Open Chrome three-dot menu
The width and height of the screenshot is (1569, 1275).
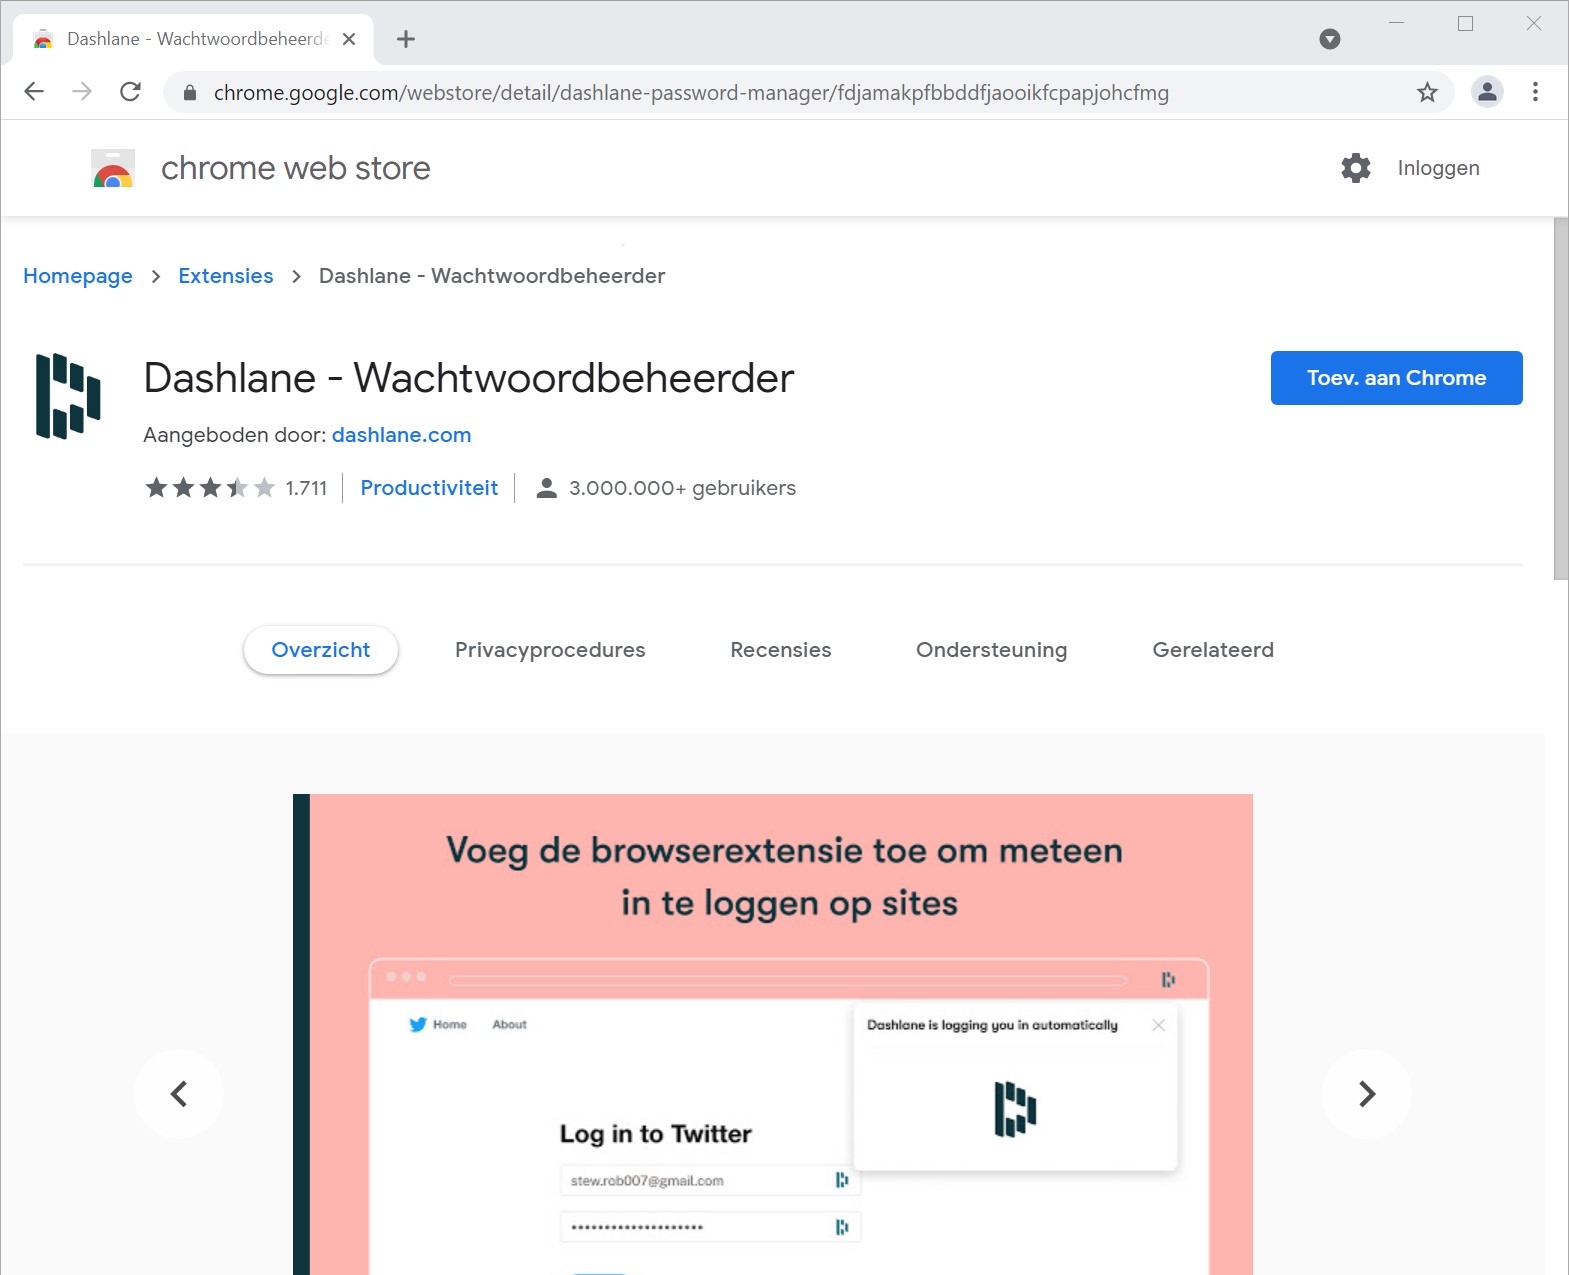(1535, 92)
